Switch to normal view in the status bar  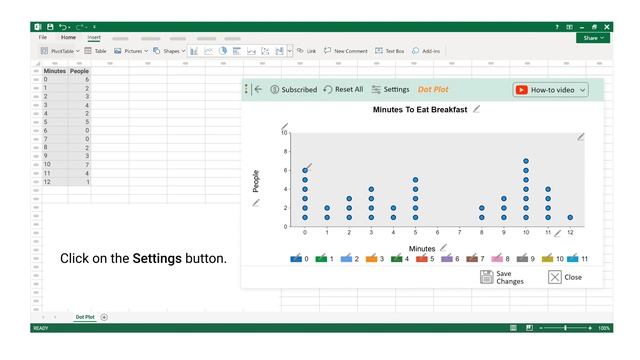point(513,328)
